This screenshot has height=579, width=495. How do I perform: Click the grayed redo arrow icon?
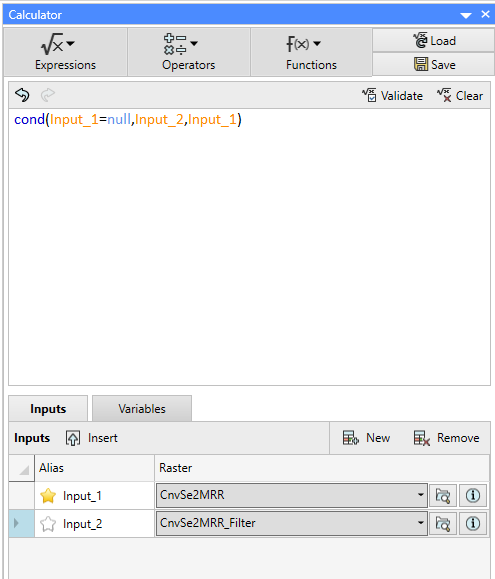[x=48, y=95]
